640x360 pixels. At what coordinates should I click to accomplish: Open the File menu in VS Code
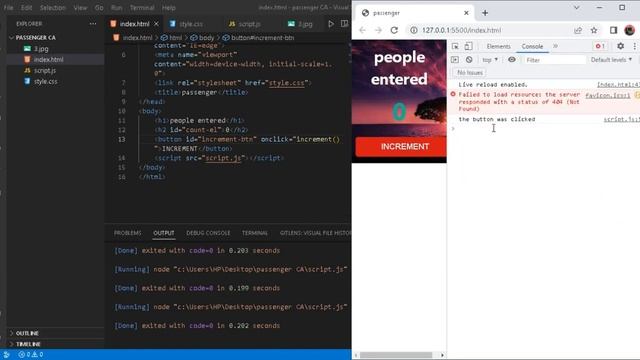click(x=8, y=7)
